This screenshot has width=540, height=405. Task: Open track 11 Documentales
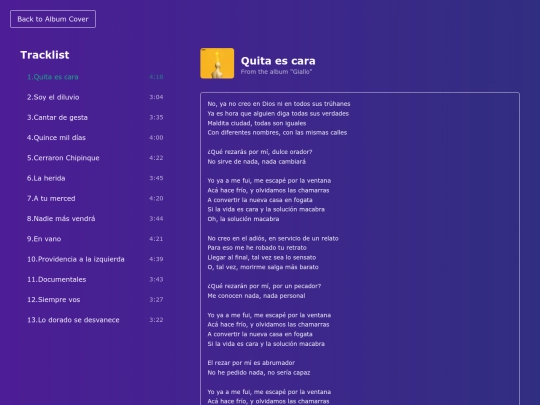click(95, 279)
